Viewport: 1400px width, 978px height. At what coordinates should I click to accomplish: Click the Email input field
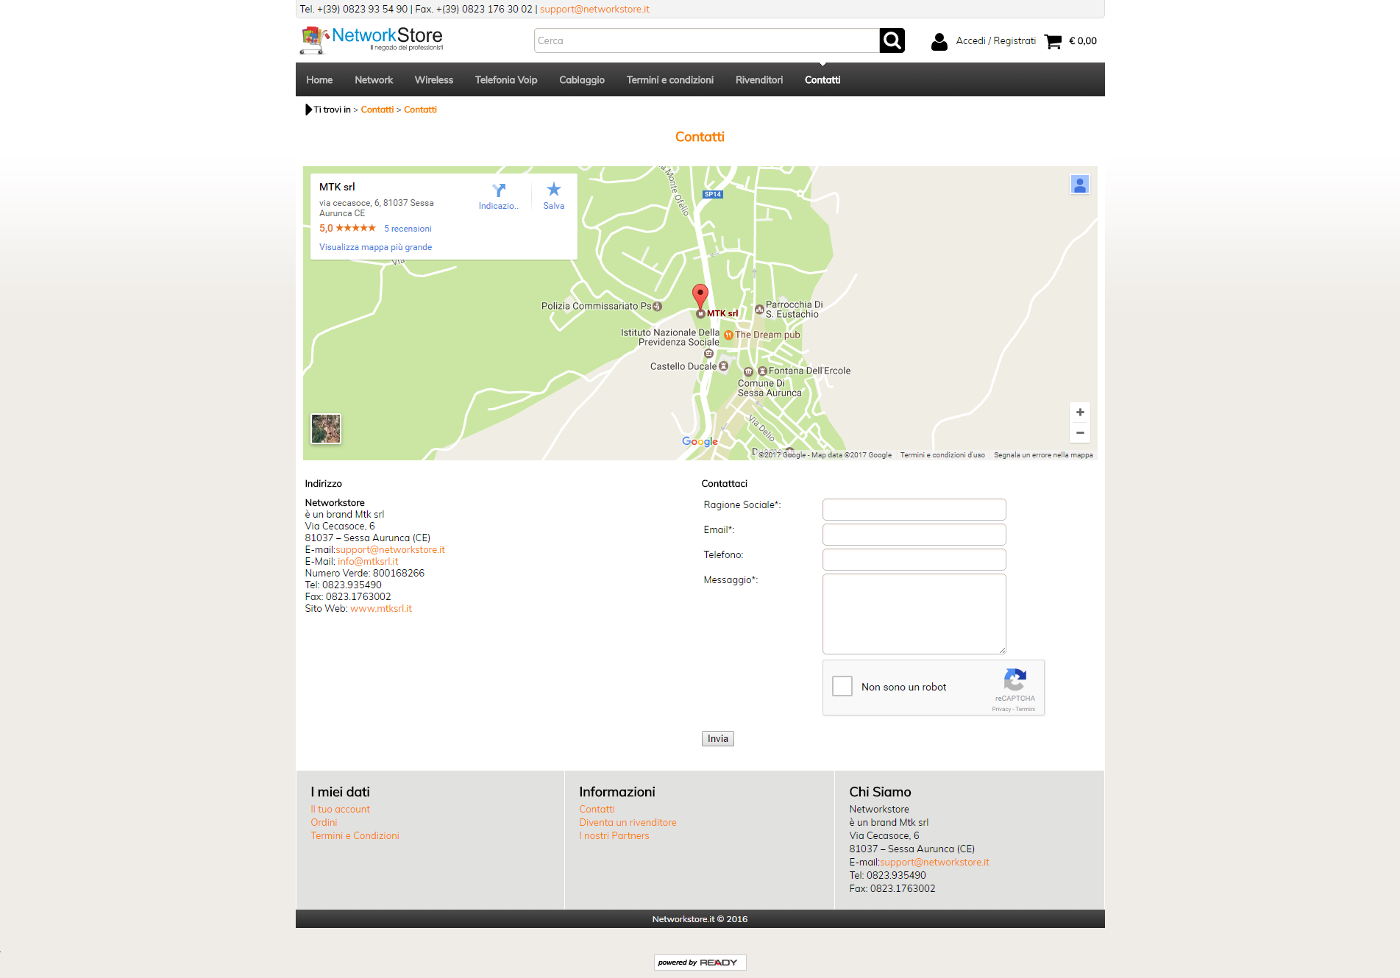click(914, 534)
